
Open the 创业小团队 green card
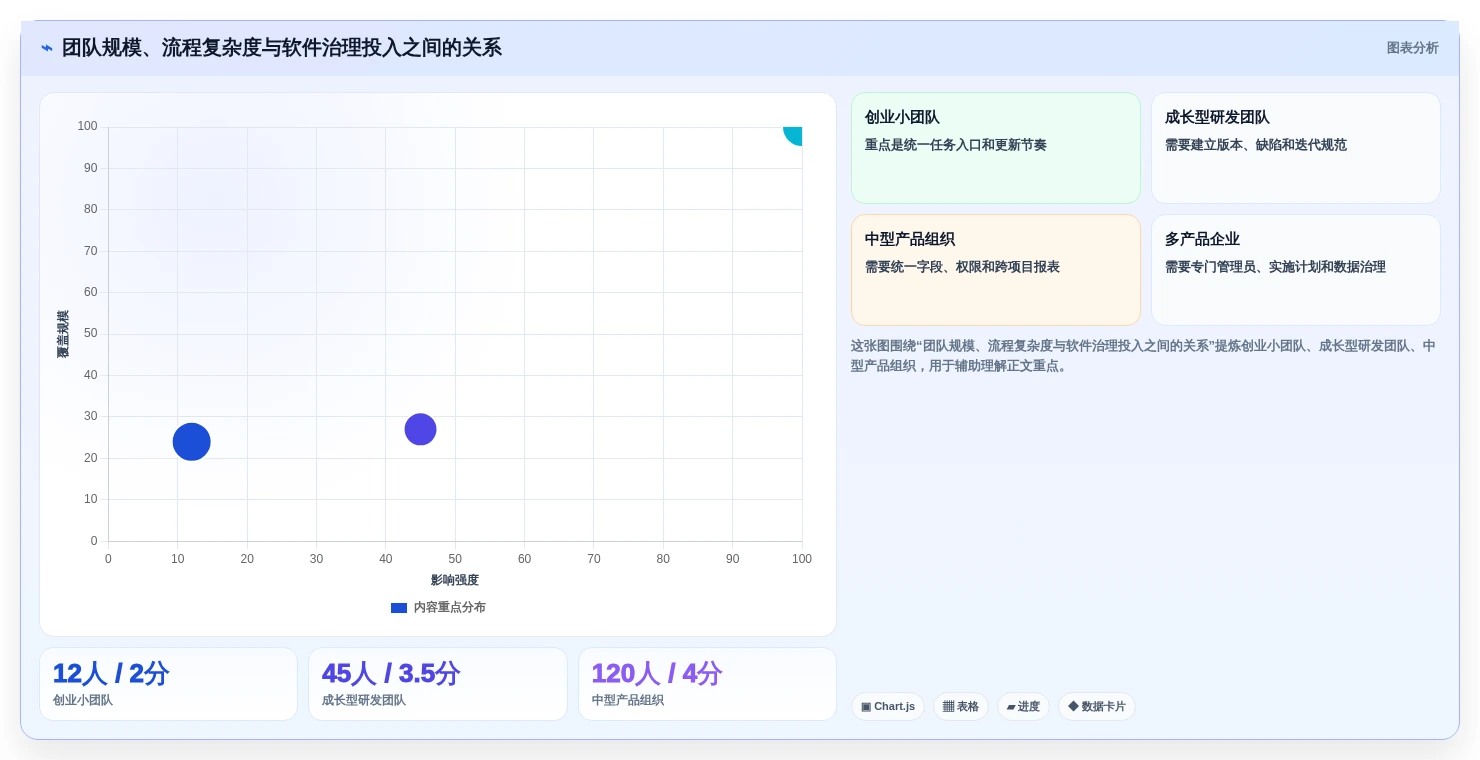click(x=996, y=148)
